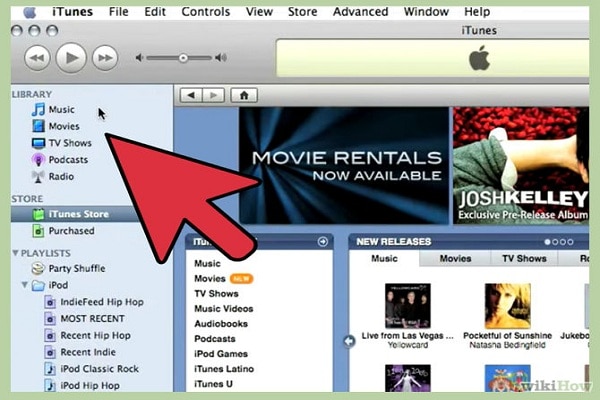This screenshot has width=600, height=400.
Task: Open the View menu
Action: (x=259, y=12)
